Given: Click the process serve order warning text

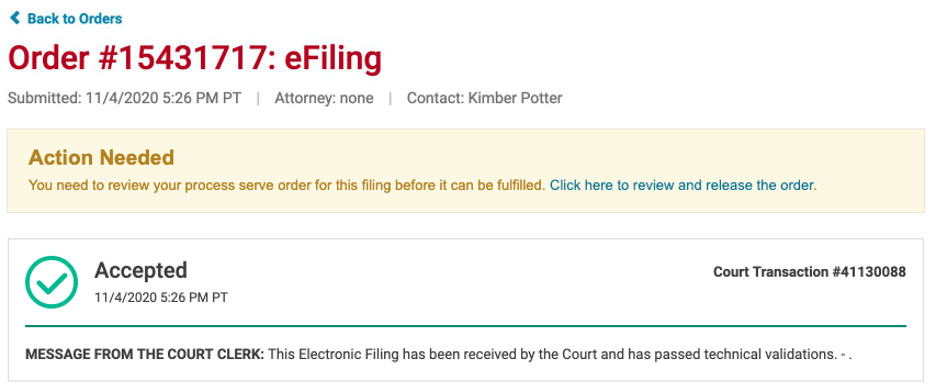Looking at the screenshot, I should (x=287, y=186).
